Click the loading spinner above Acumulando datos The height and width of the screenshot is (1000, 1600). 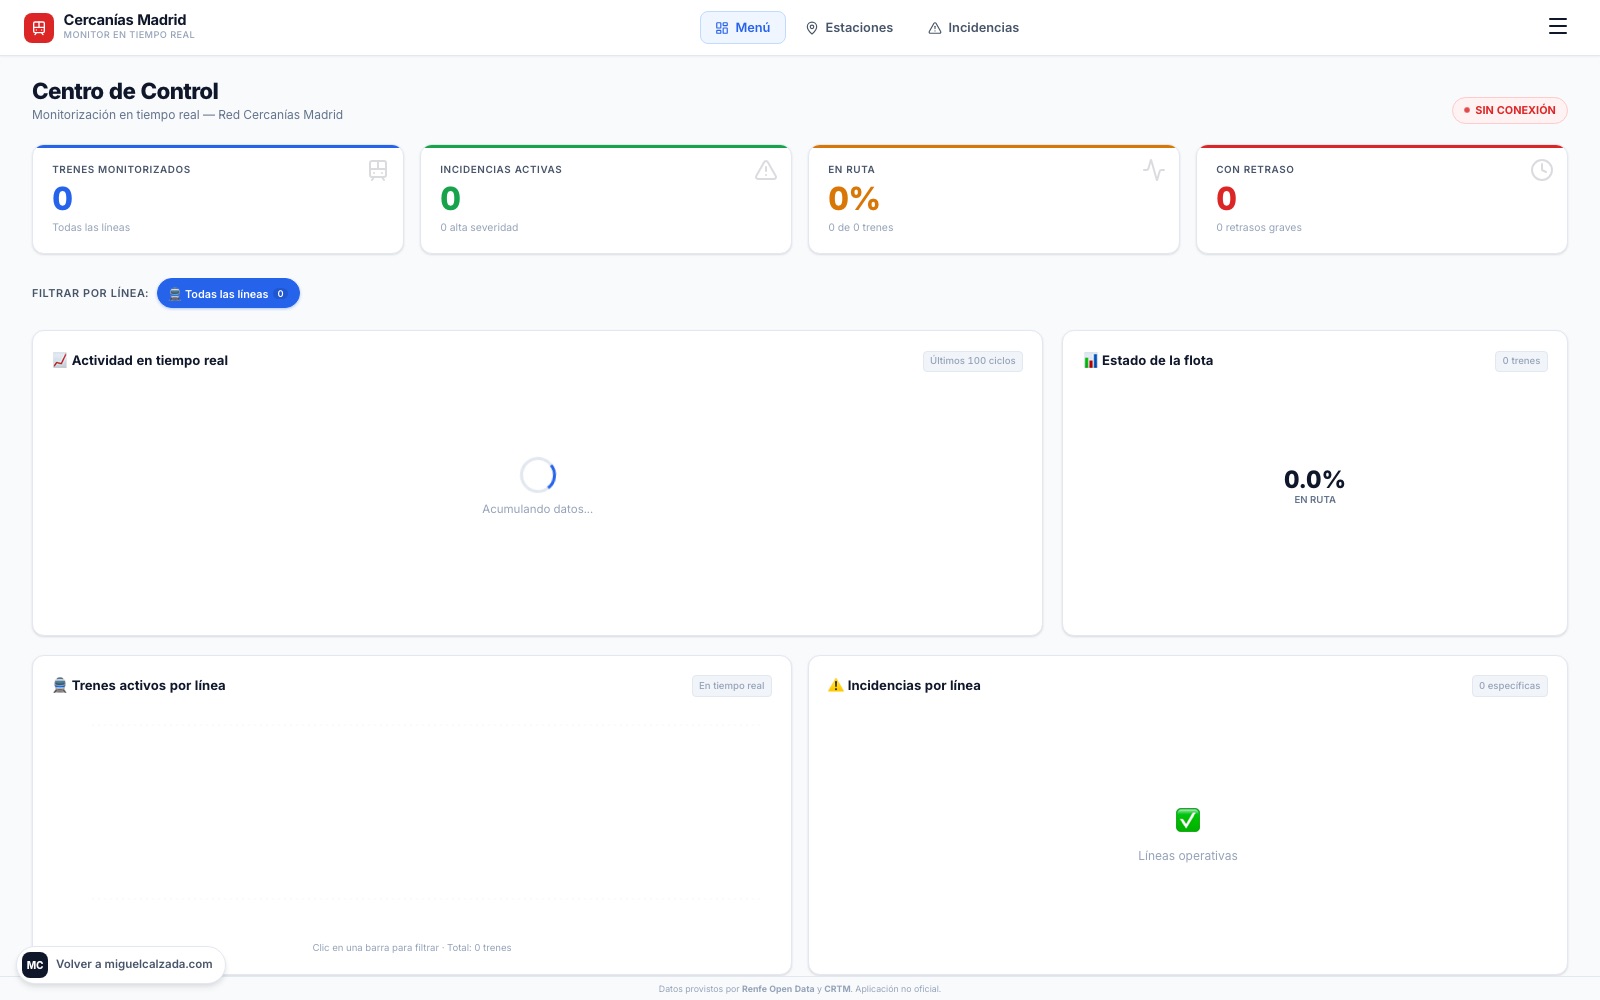tap(538, 475)
